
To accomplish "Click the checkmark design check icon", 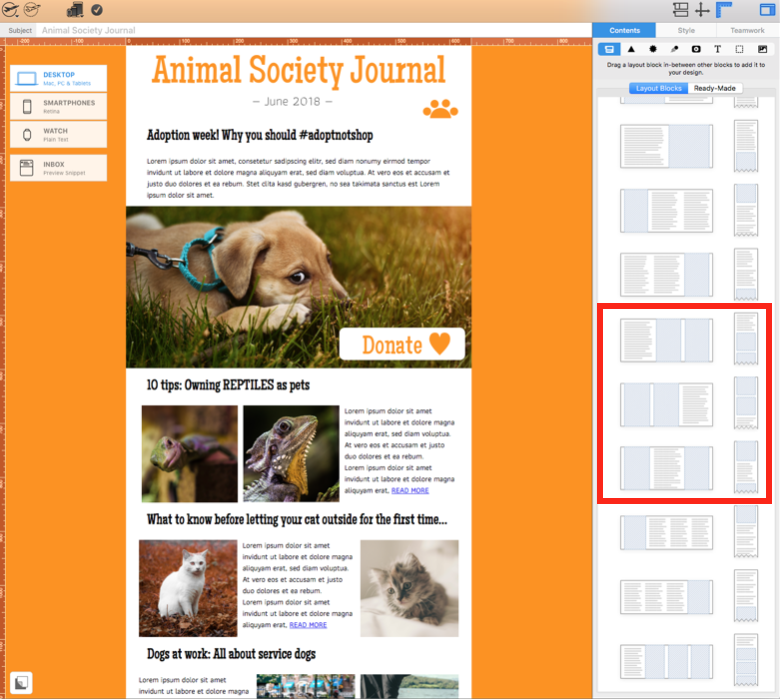I will 97,10.
